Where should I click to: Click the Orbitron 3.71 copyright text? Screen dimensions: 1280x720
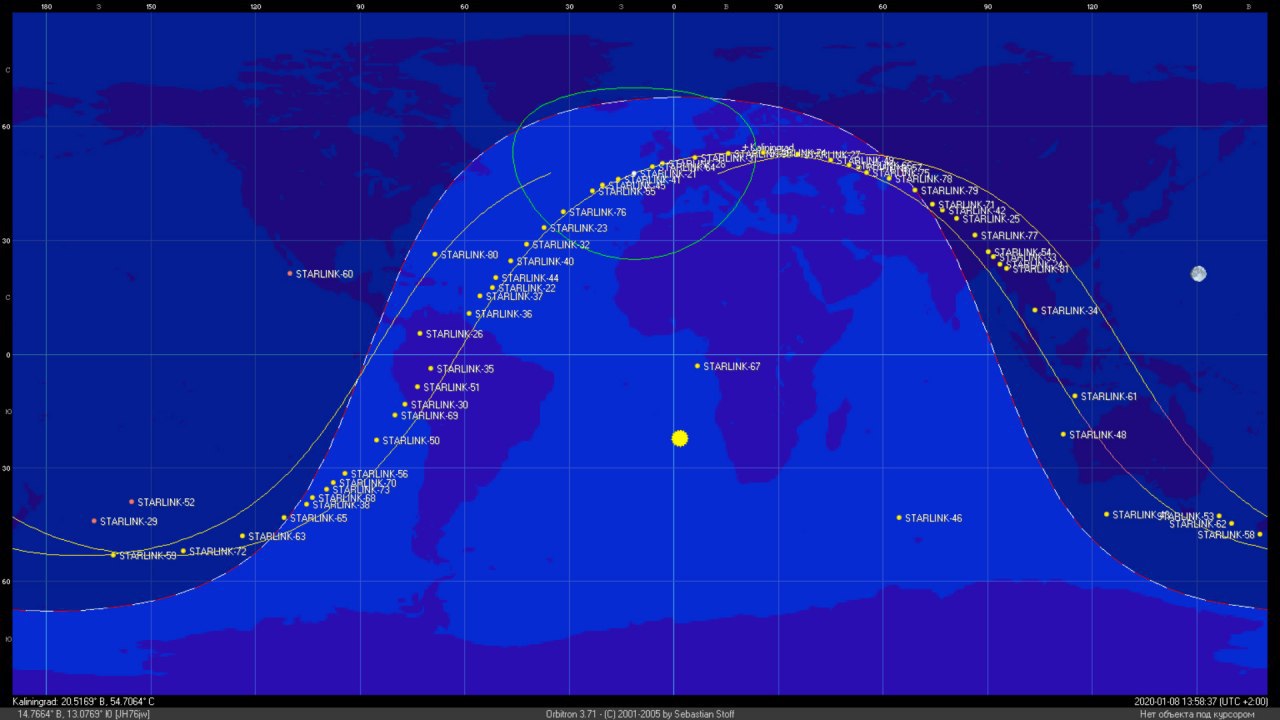click(x=640, y=714)
